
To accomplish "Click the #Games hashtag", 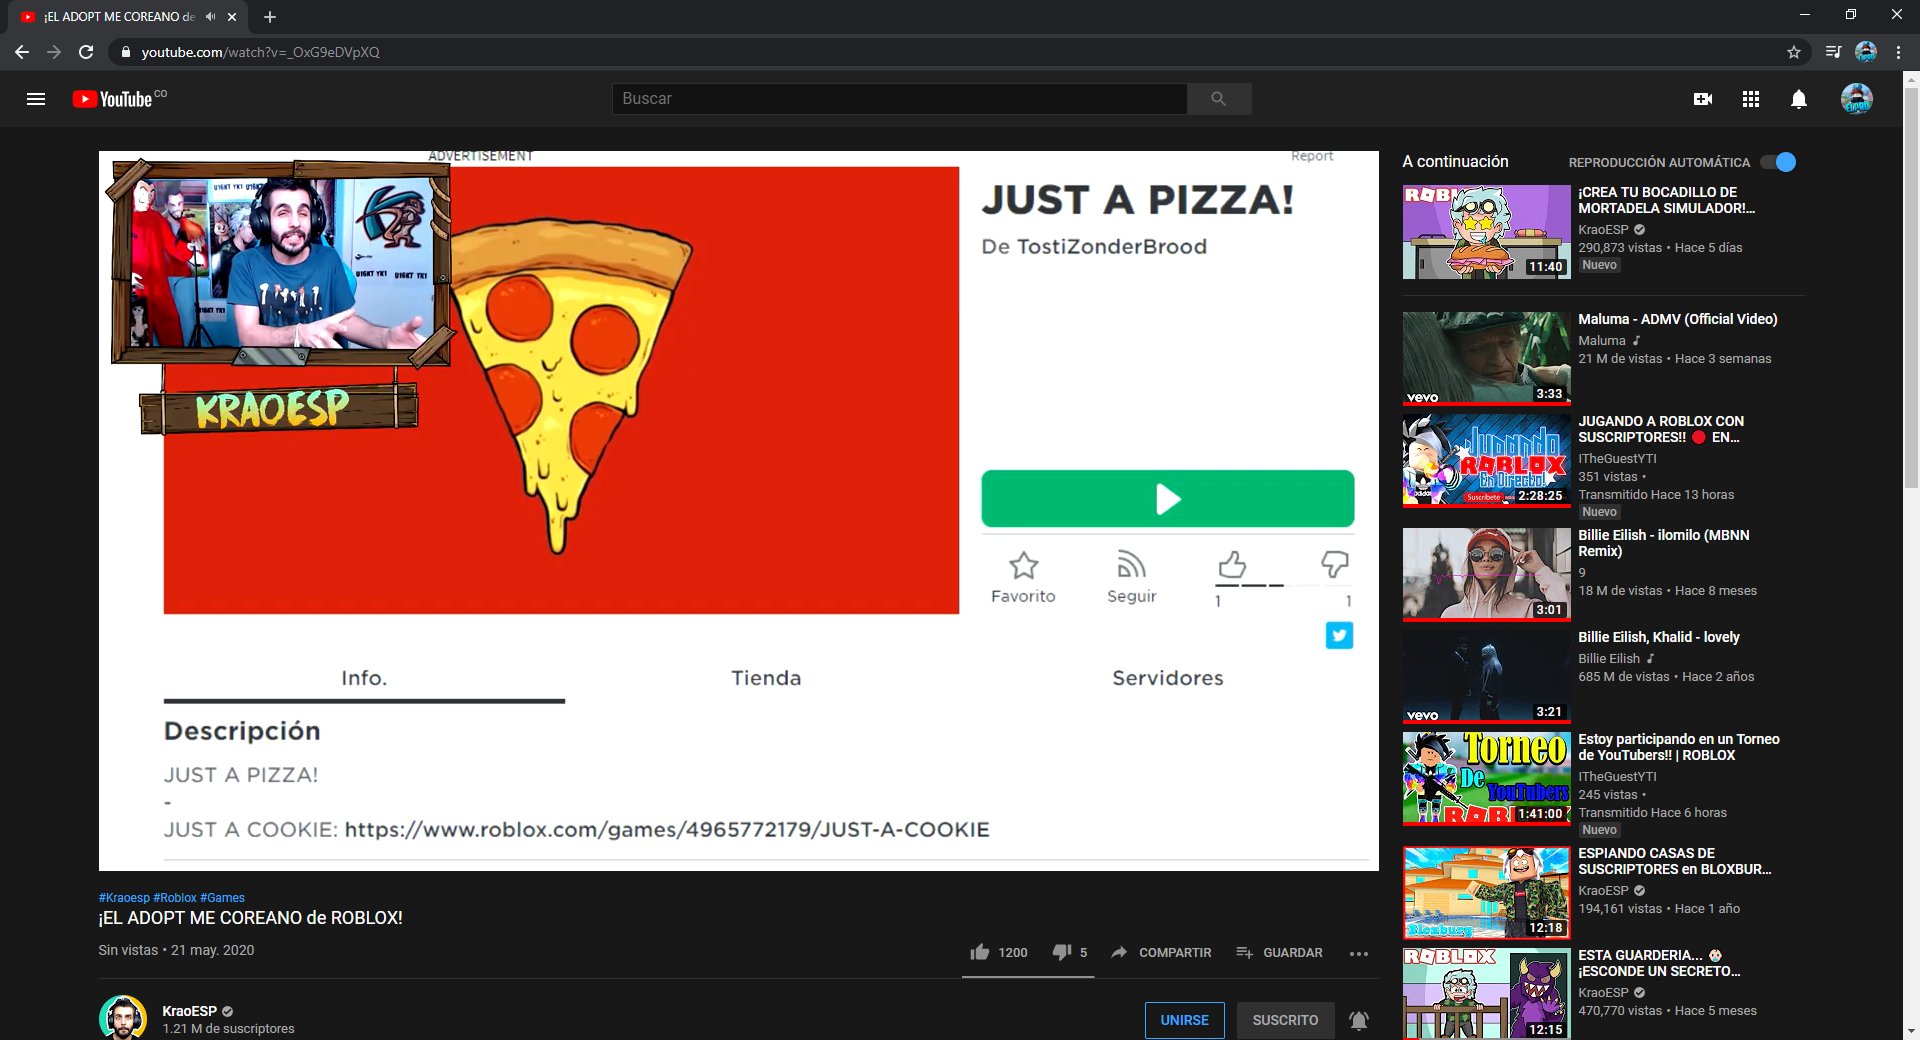I will 222,898.
